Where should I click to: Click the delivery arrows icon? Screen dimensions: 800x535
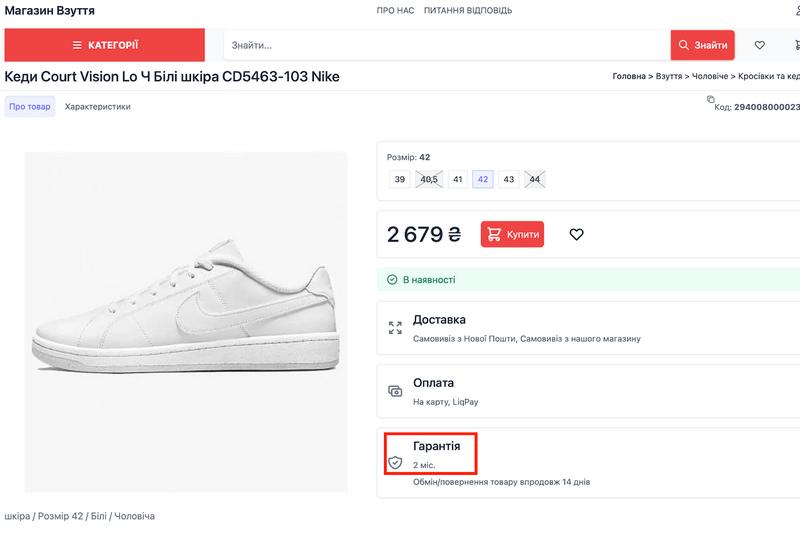coord(395,327)
